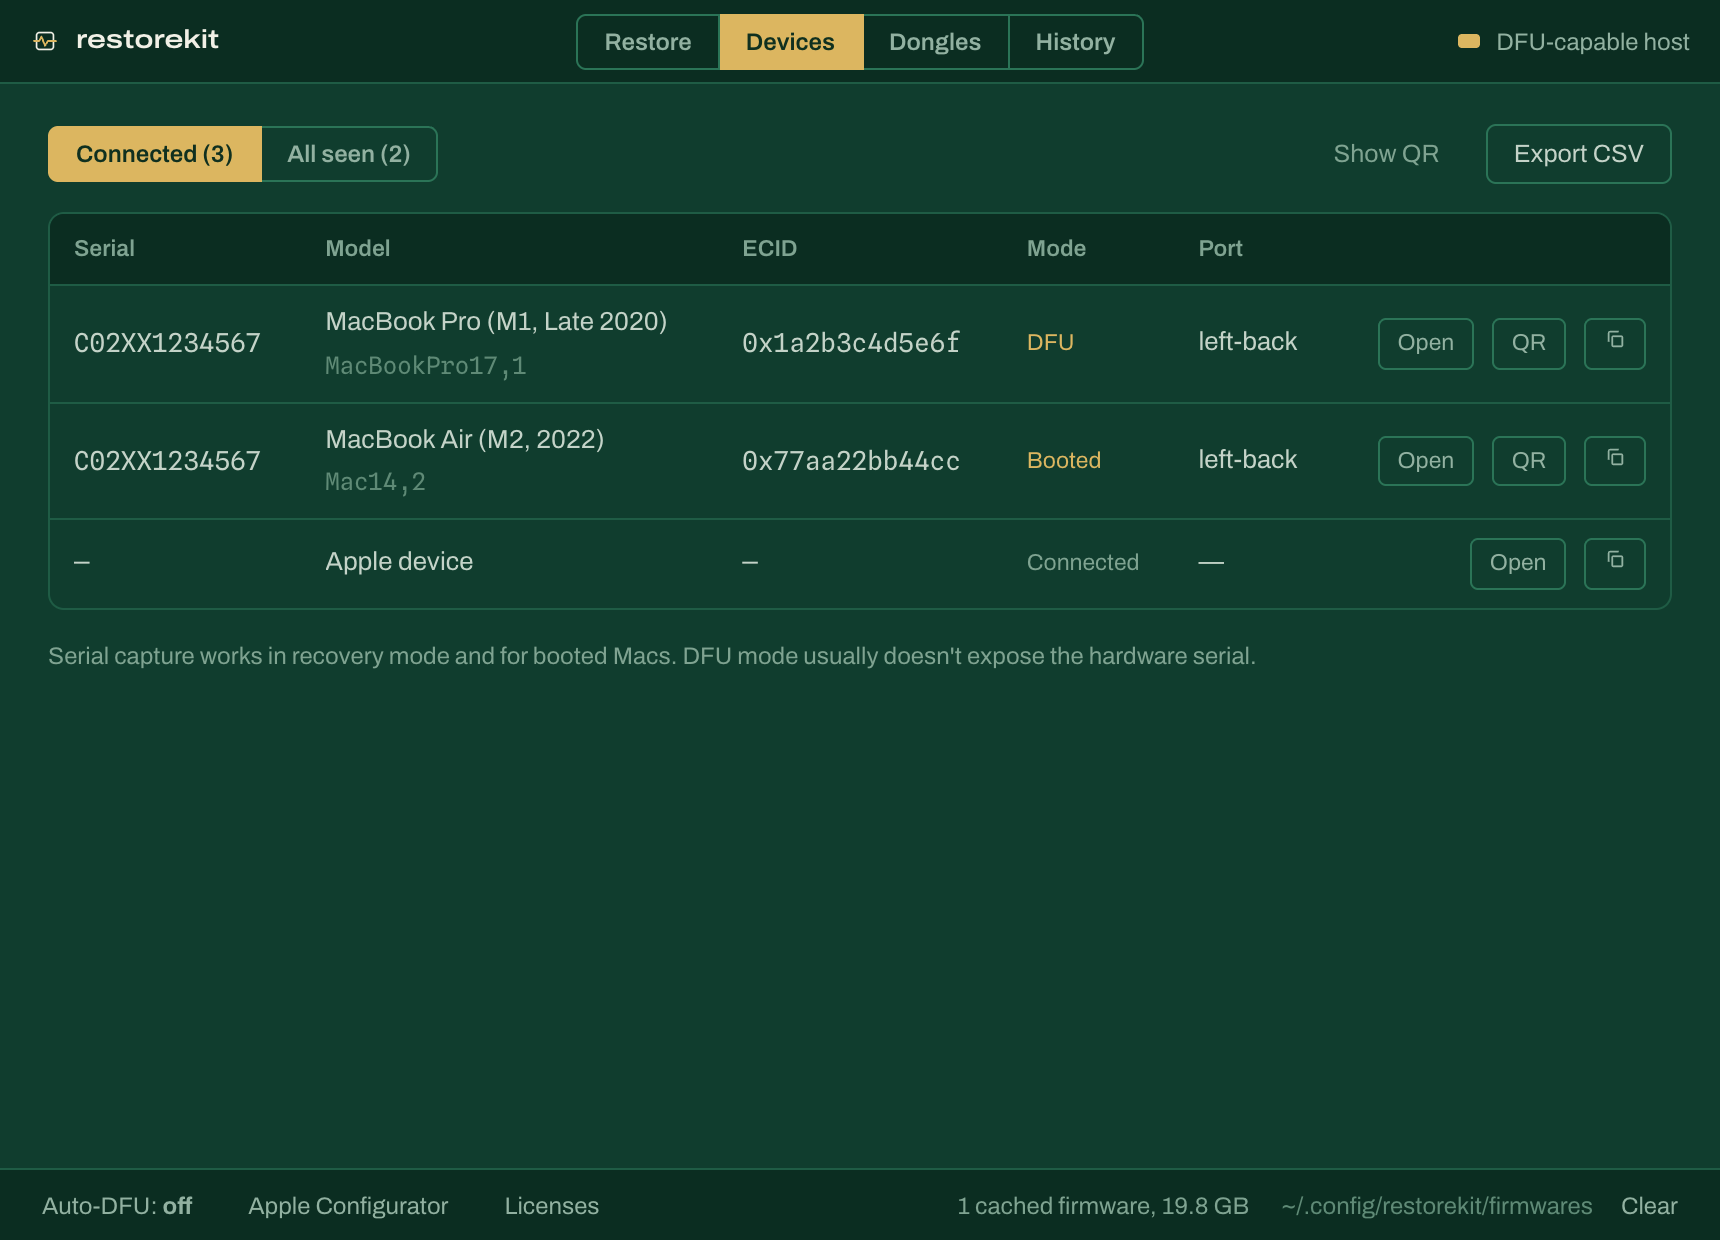The width and height of the screenshot is (1720, 1240).
Task: Switch to All seen (2) filter
Action: pyautogui.click(x=349, y=154)
